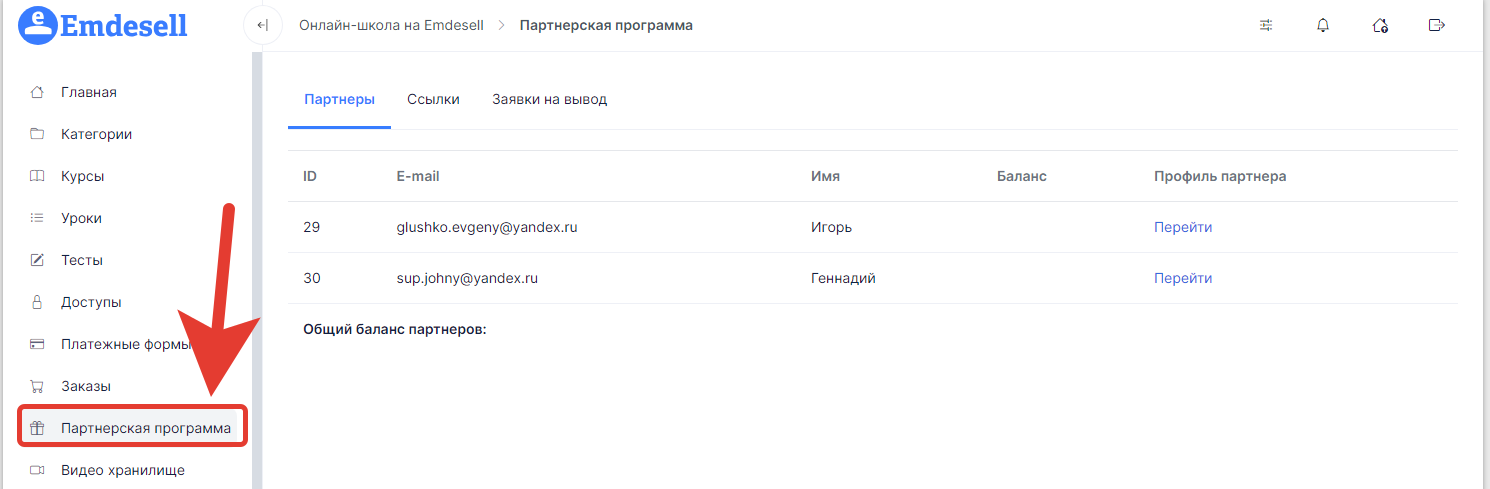Viewport: 1490px width, 489px height.
Task: Click the Курсы book icon
Action: click(x=37, y=176)
